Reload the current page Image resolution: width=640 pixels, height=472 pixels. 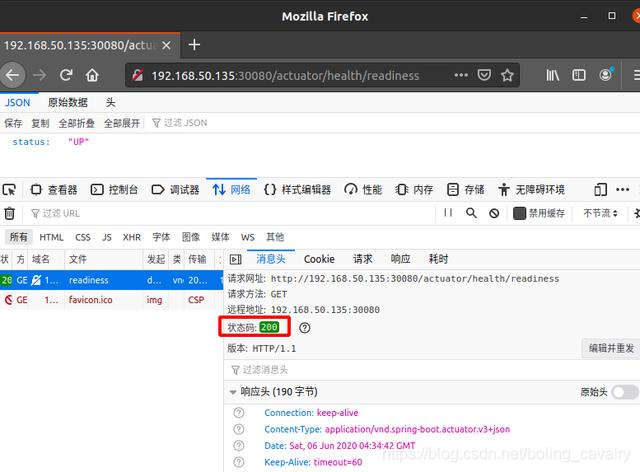[66, 75]
